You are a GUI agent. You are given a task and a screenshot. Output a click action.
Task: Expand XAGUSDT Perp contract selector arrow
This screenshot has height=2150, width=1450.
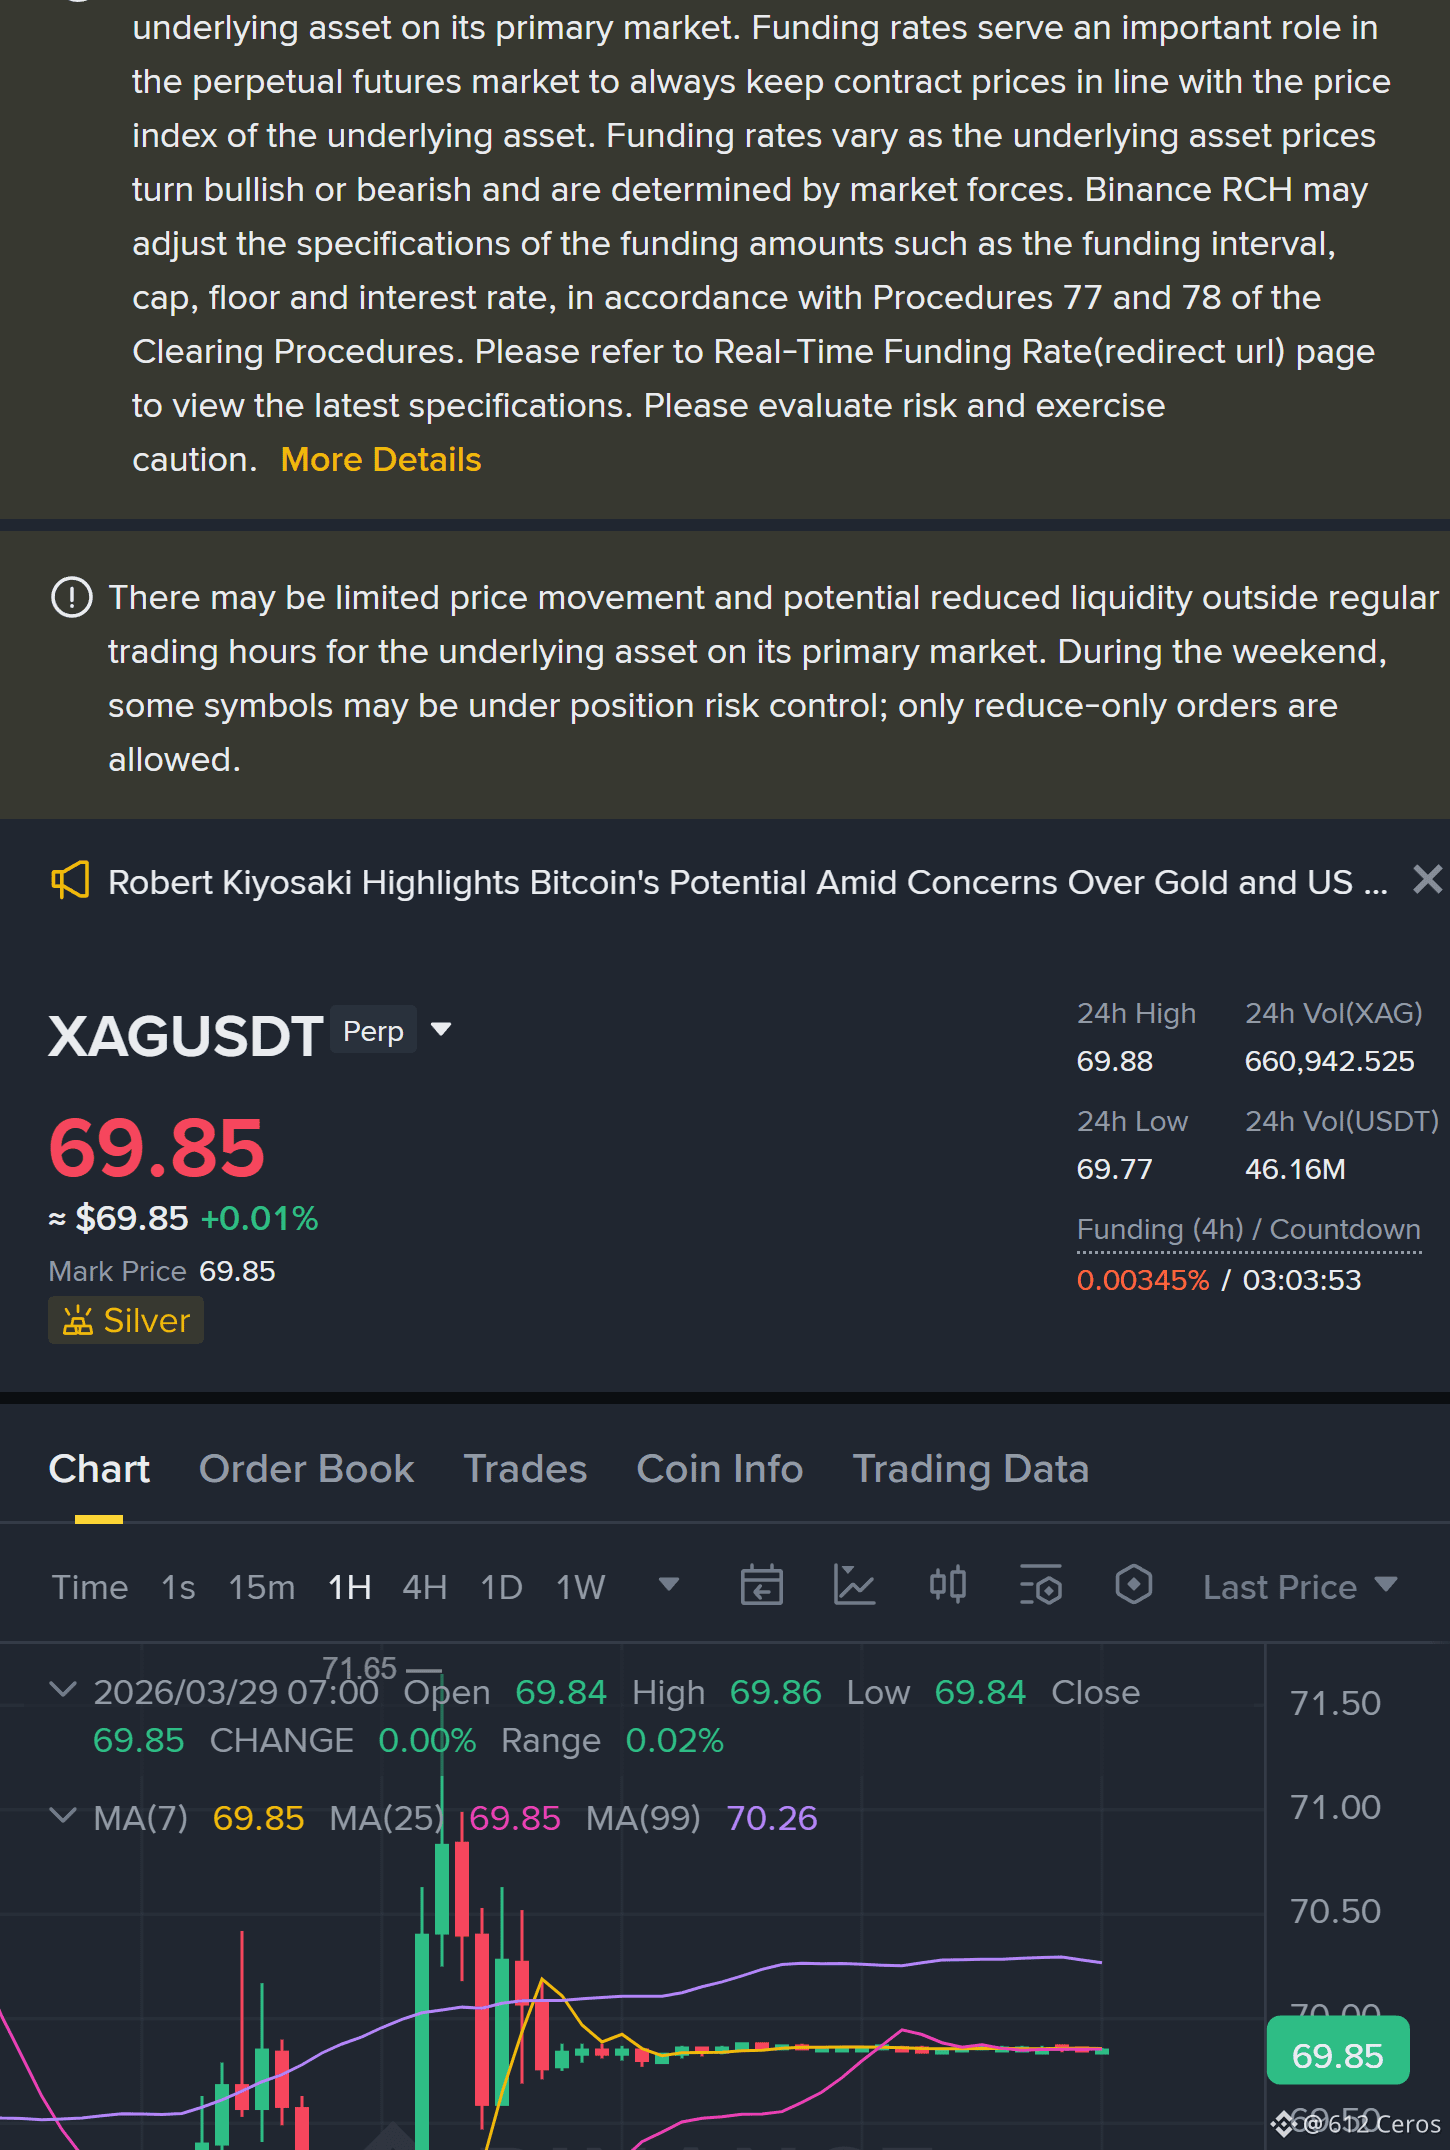[x=440, y=1029]
